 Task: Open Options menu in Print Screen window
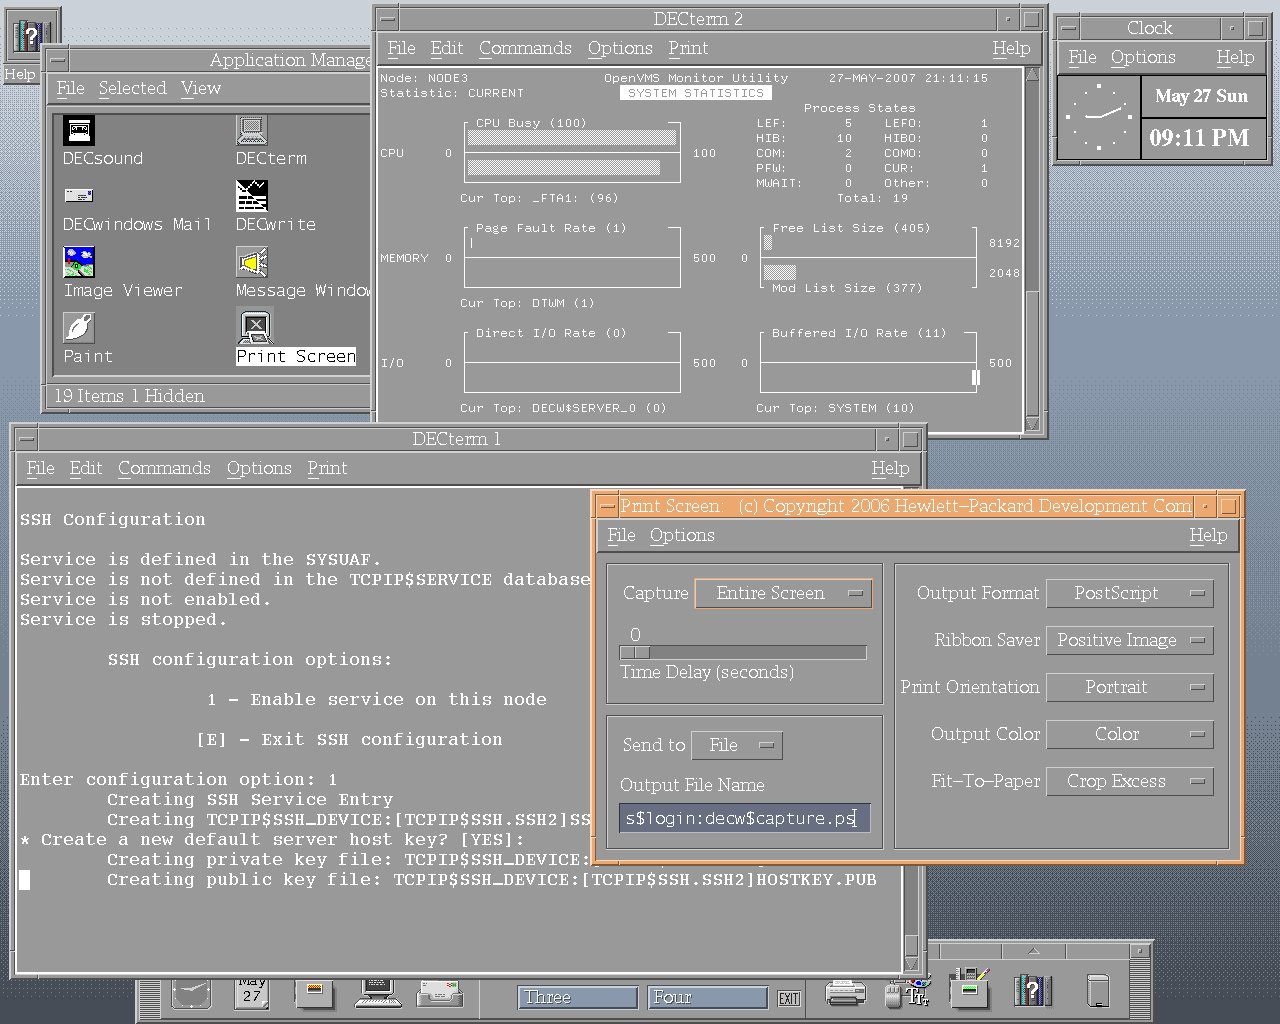click(682, 536)
